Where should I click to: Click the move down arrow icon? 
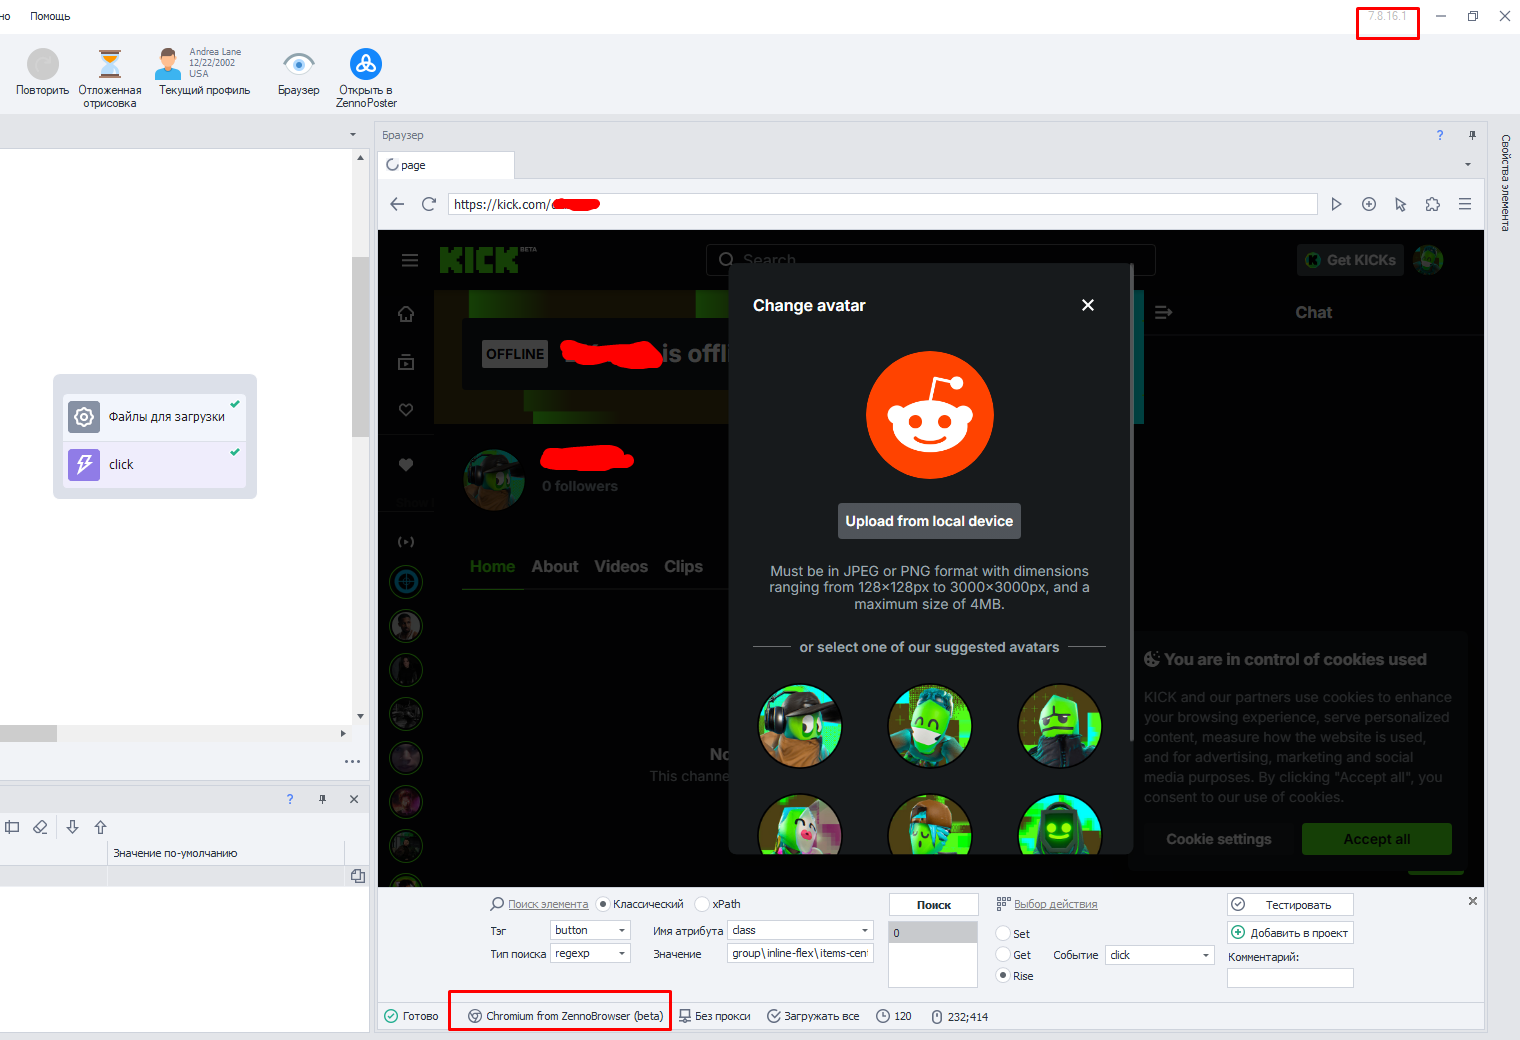tap(72, 827)
